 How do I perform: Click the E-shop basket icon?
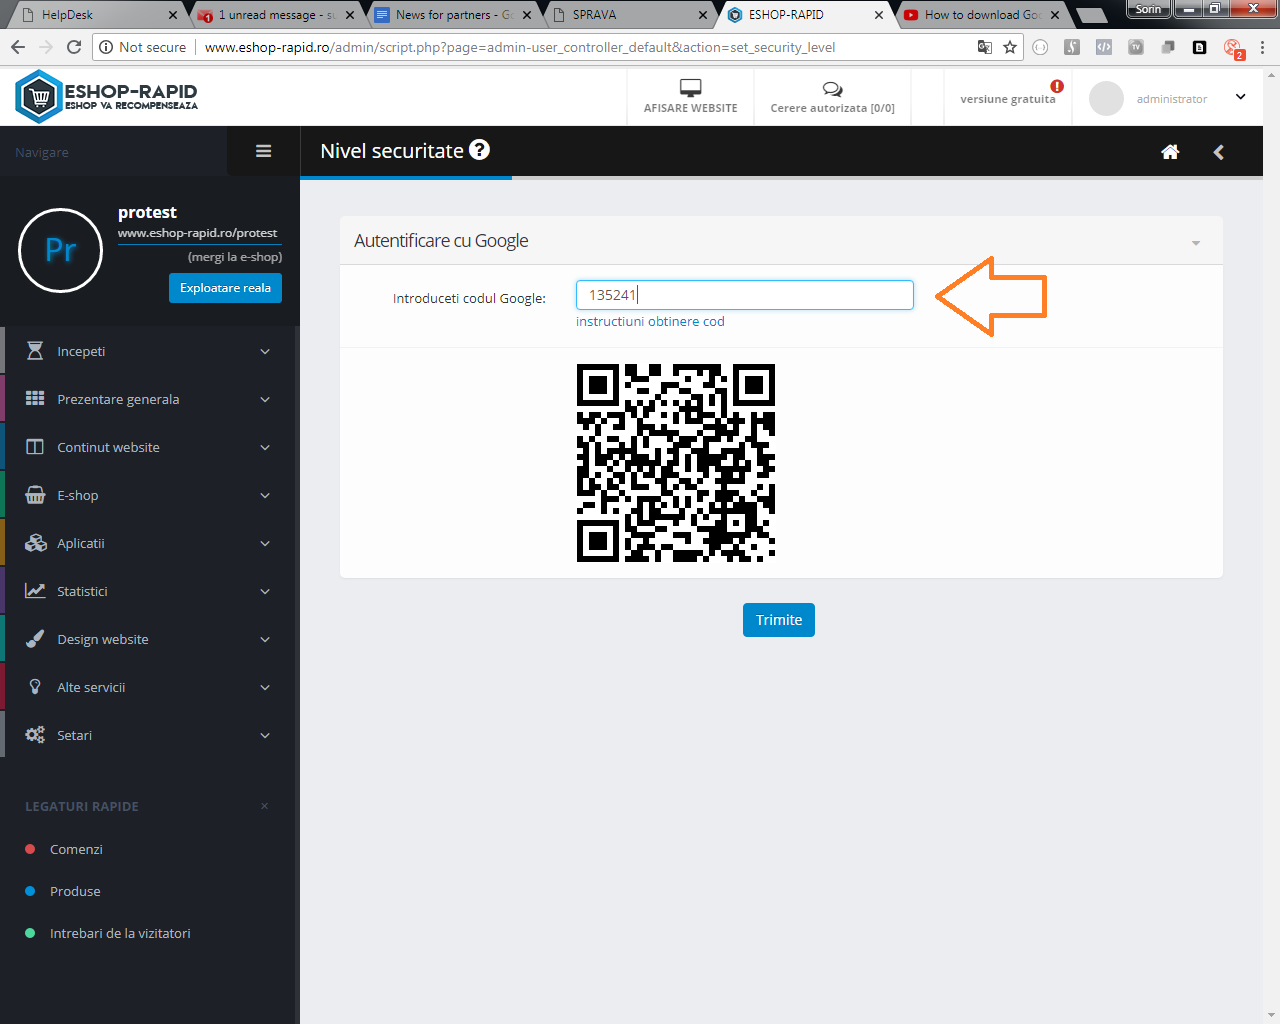click(x=35, y=495)
